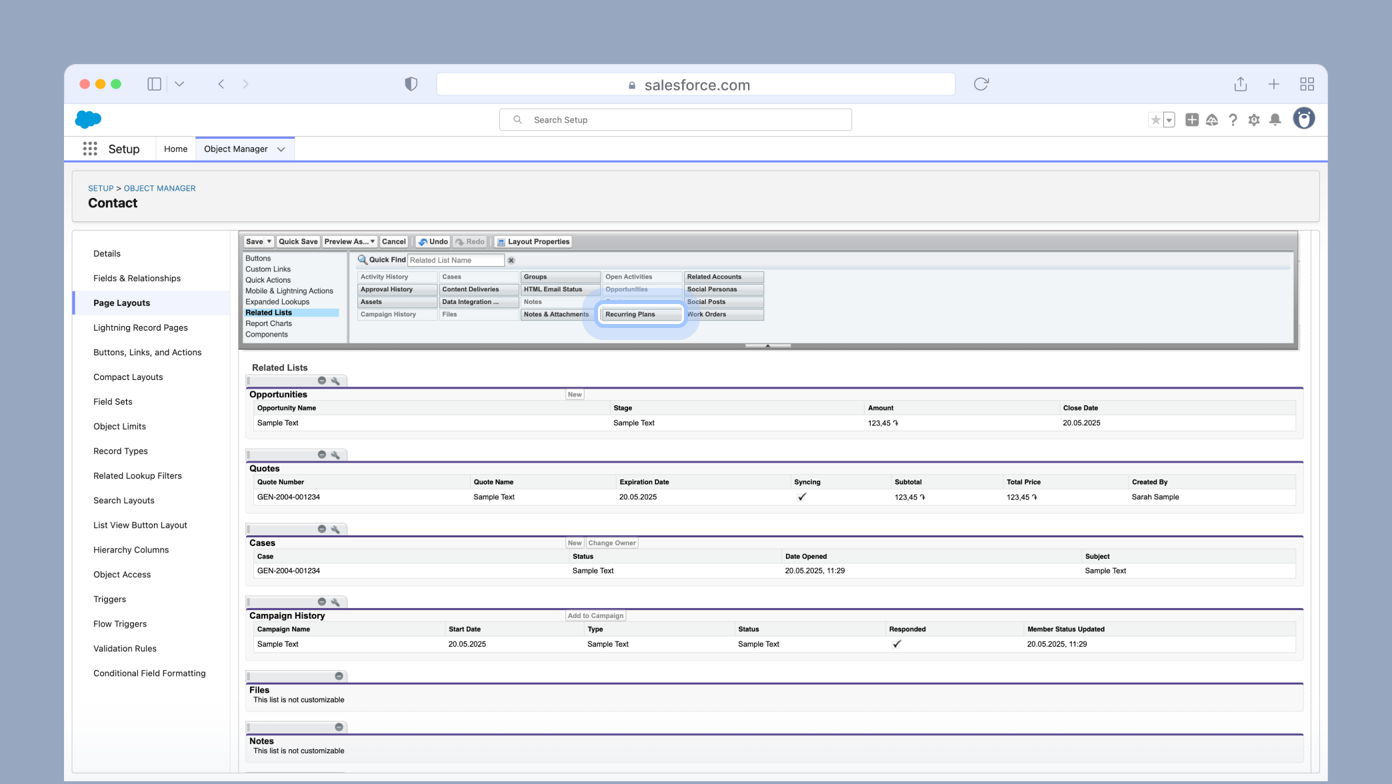1392x784 pixels.
Task: Toggle the Favorites star in the header
Action: (x=1155, y=119)
